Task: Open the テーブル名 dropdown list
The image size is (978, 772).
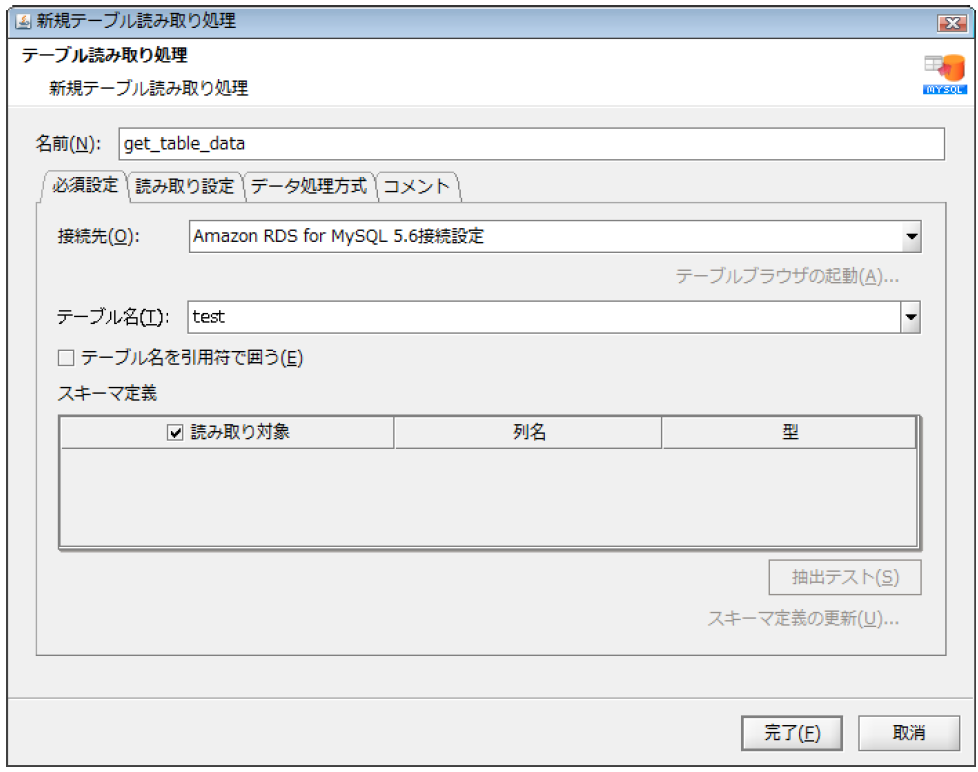Action: click(909, 316)
